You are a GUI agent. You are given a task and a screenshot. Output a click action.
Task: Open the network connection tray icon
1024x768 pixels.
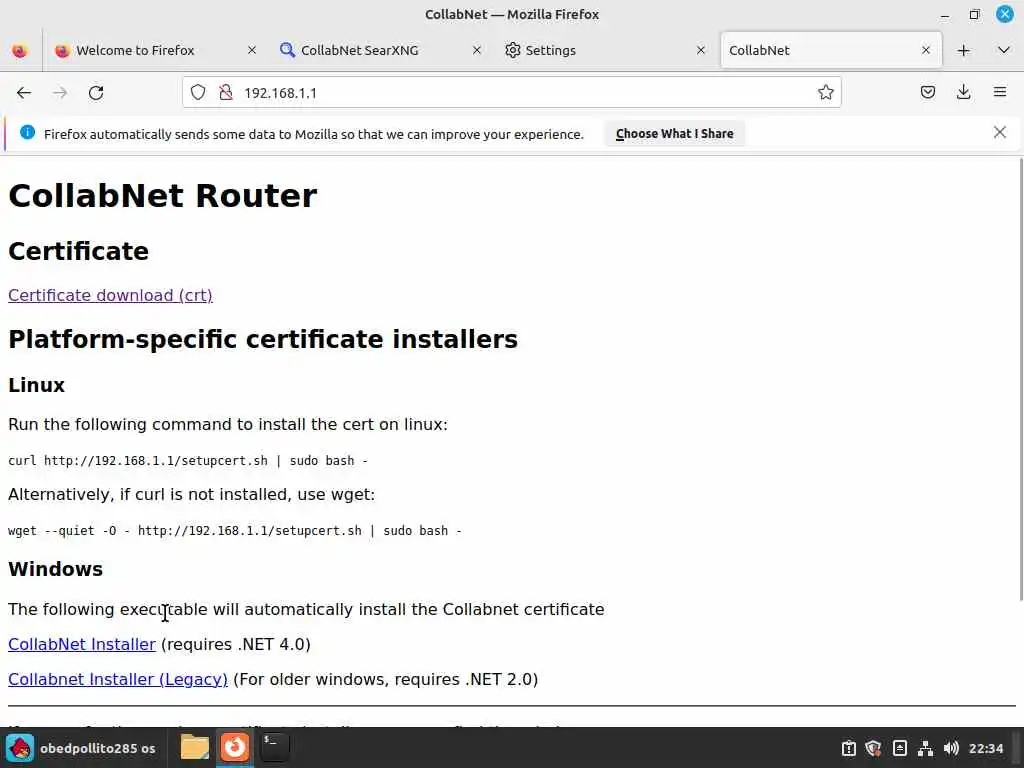click(925, 748)
